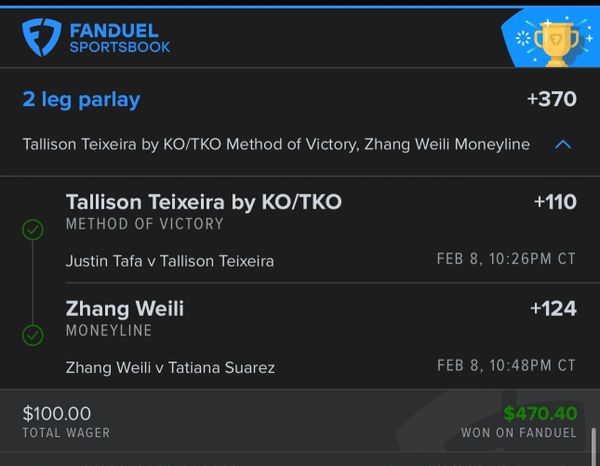Open the Zhang Weili v Tatiana Suarez matchup

(170, 367)
